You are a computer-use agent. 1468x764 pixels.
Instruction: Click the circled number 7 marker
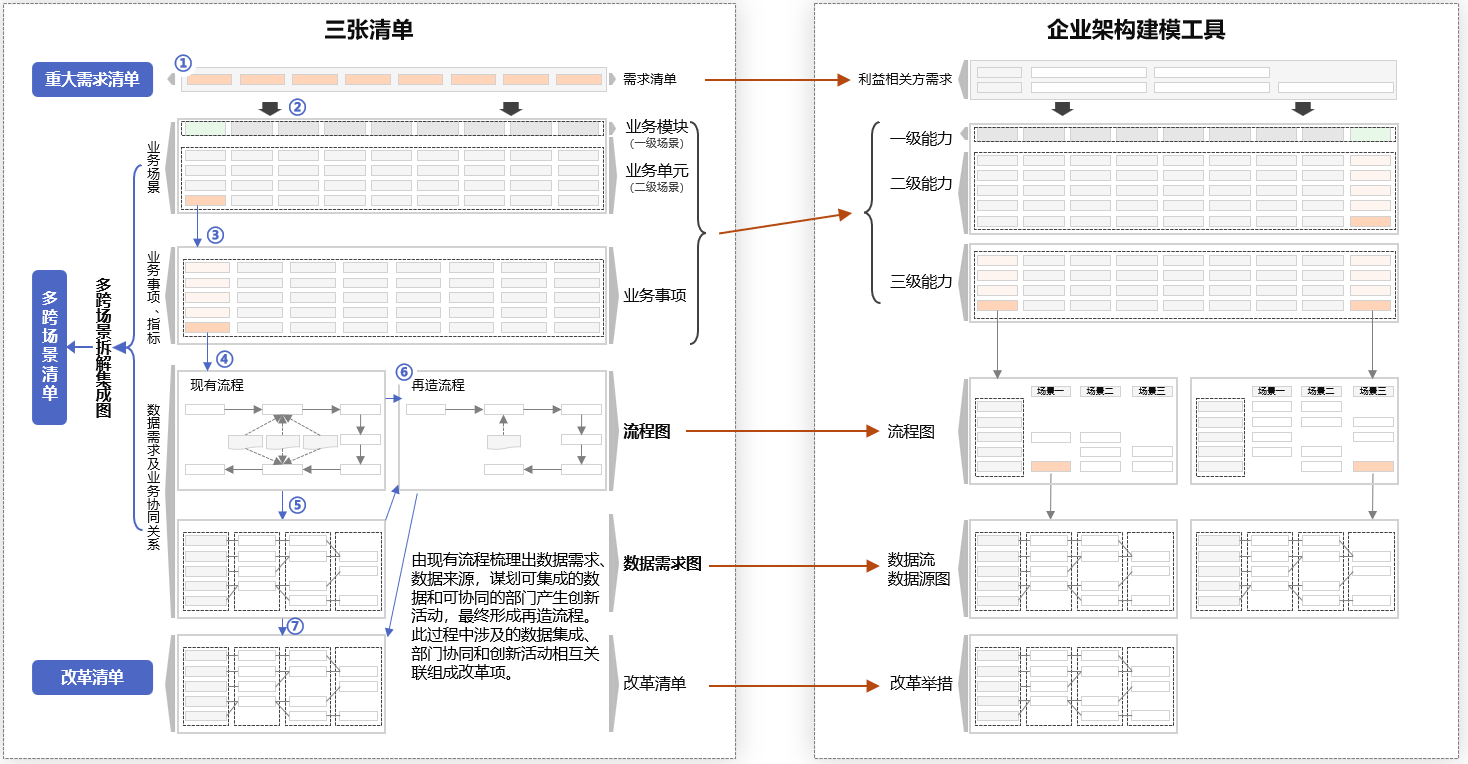[295, 626]
